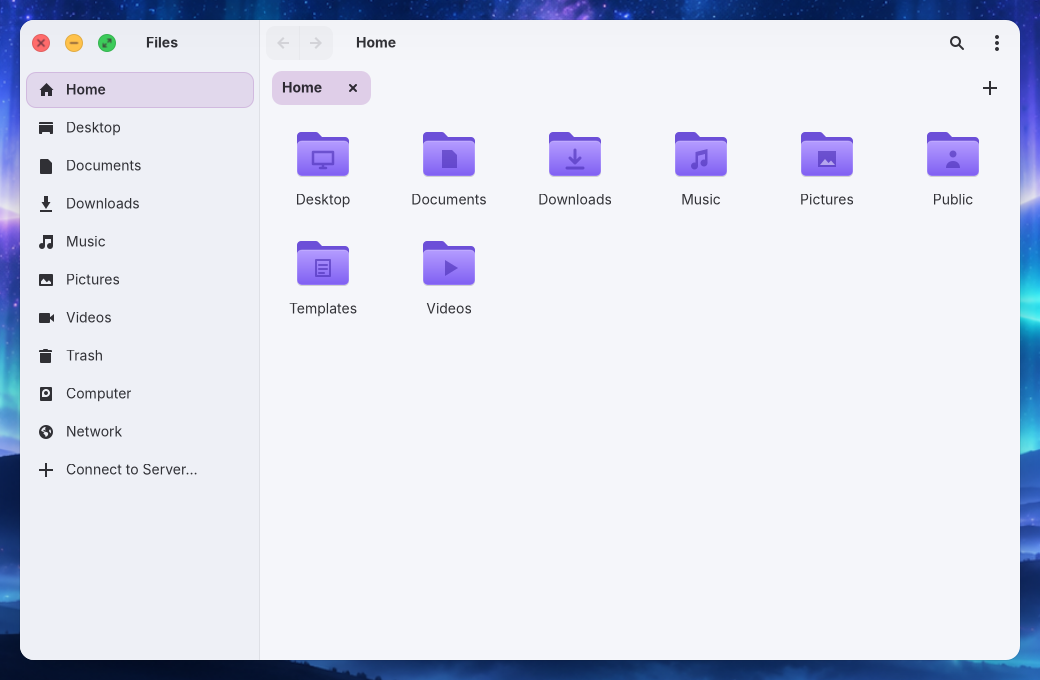
Task: Select Videos in the sidebar
Action: pyautogui.click(x=140, y=318)
